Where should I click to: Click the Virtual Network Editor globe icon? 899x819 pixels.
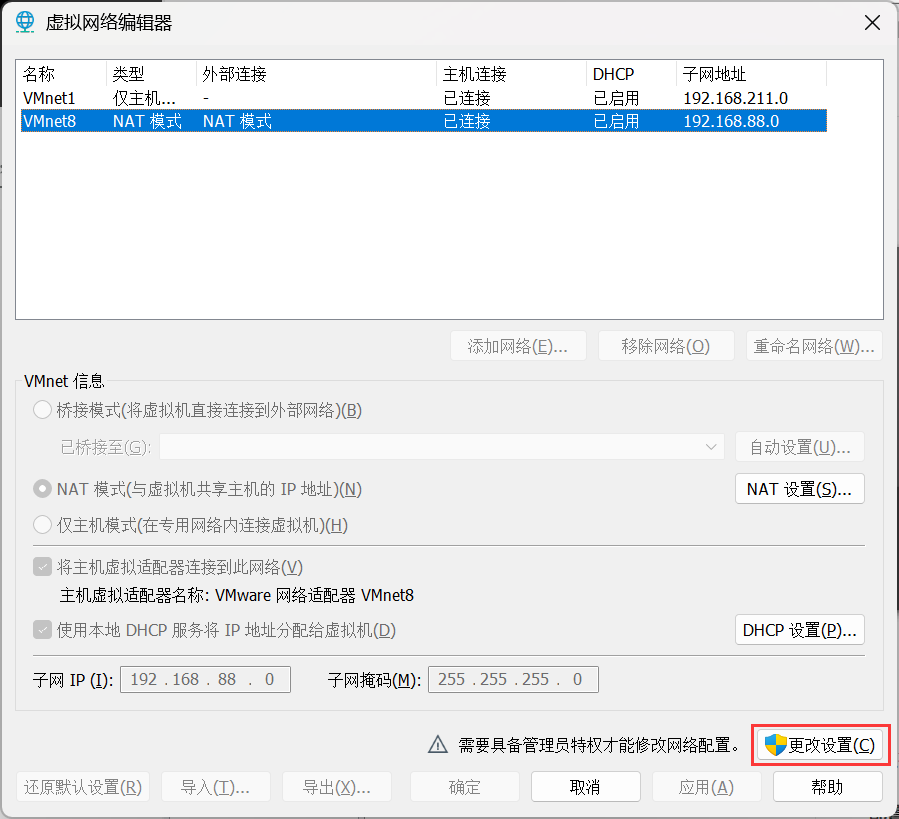pos(25,22)
